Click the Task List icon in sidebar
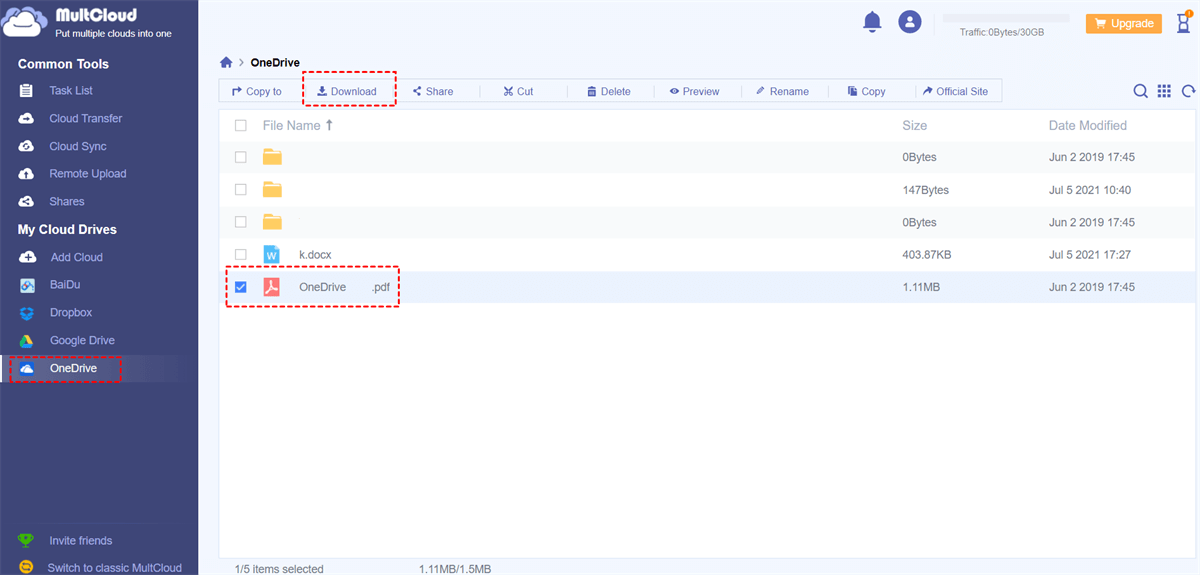 pos(28,91)
